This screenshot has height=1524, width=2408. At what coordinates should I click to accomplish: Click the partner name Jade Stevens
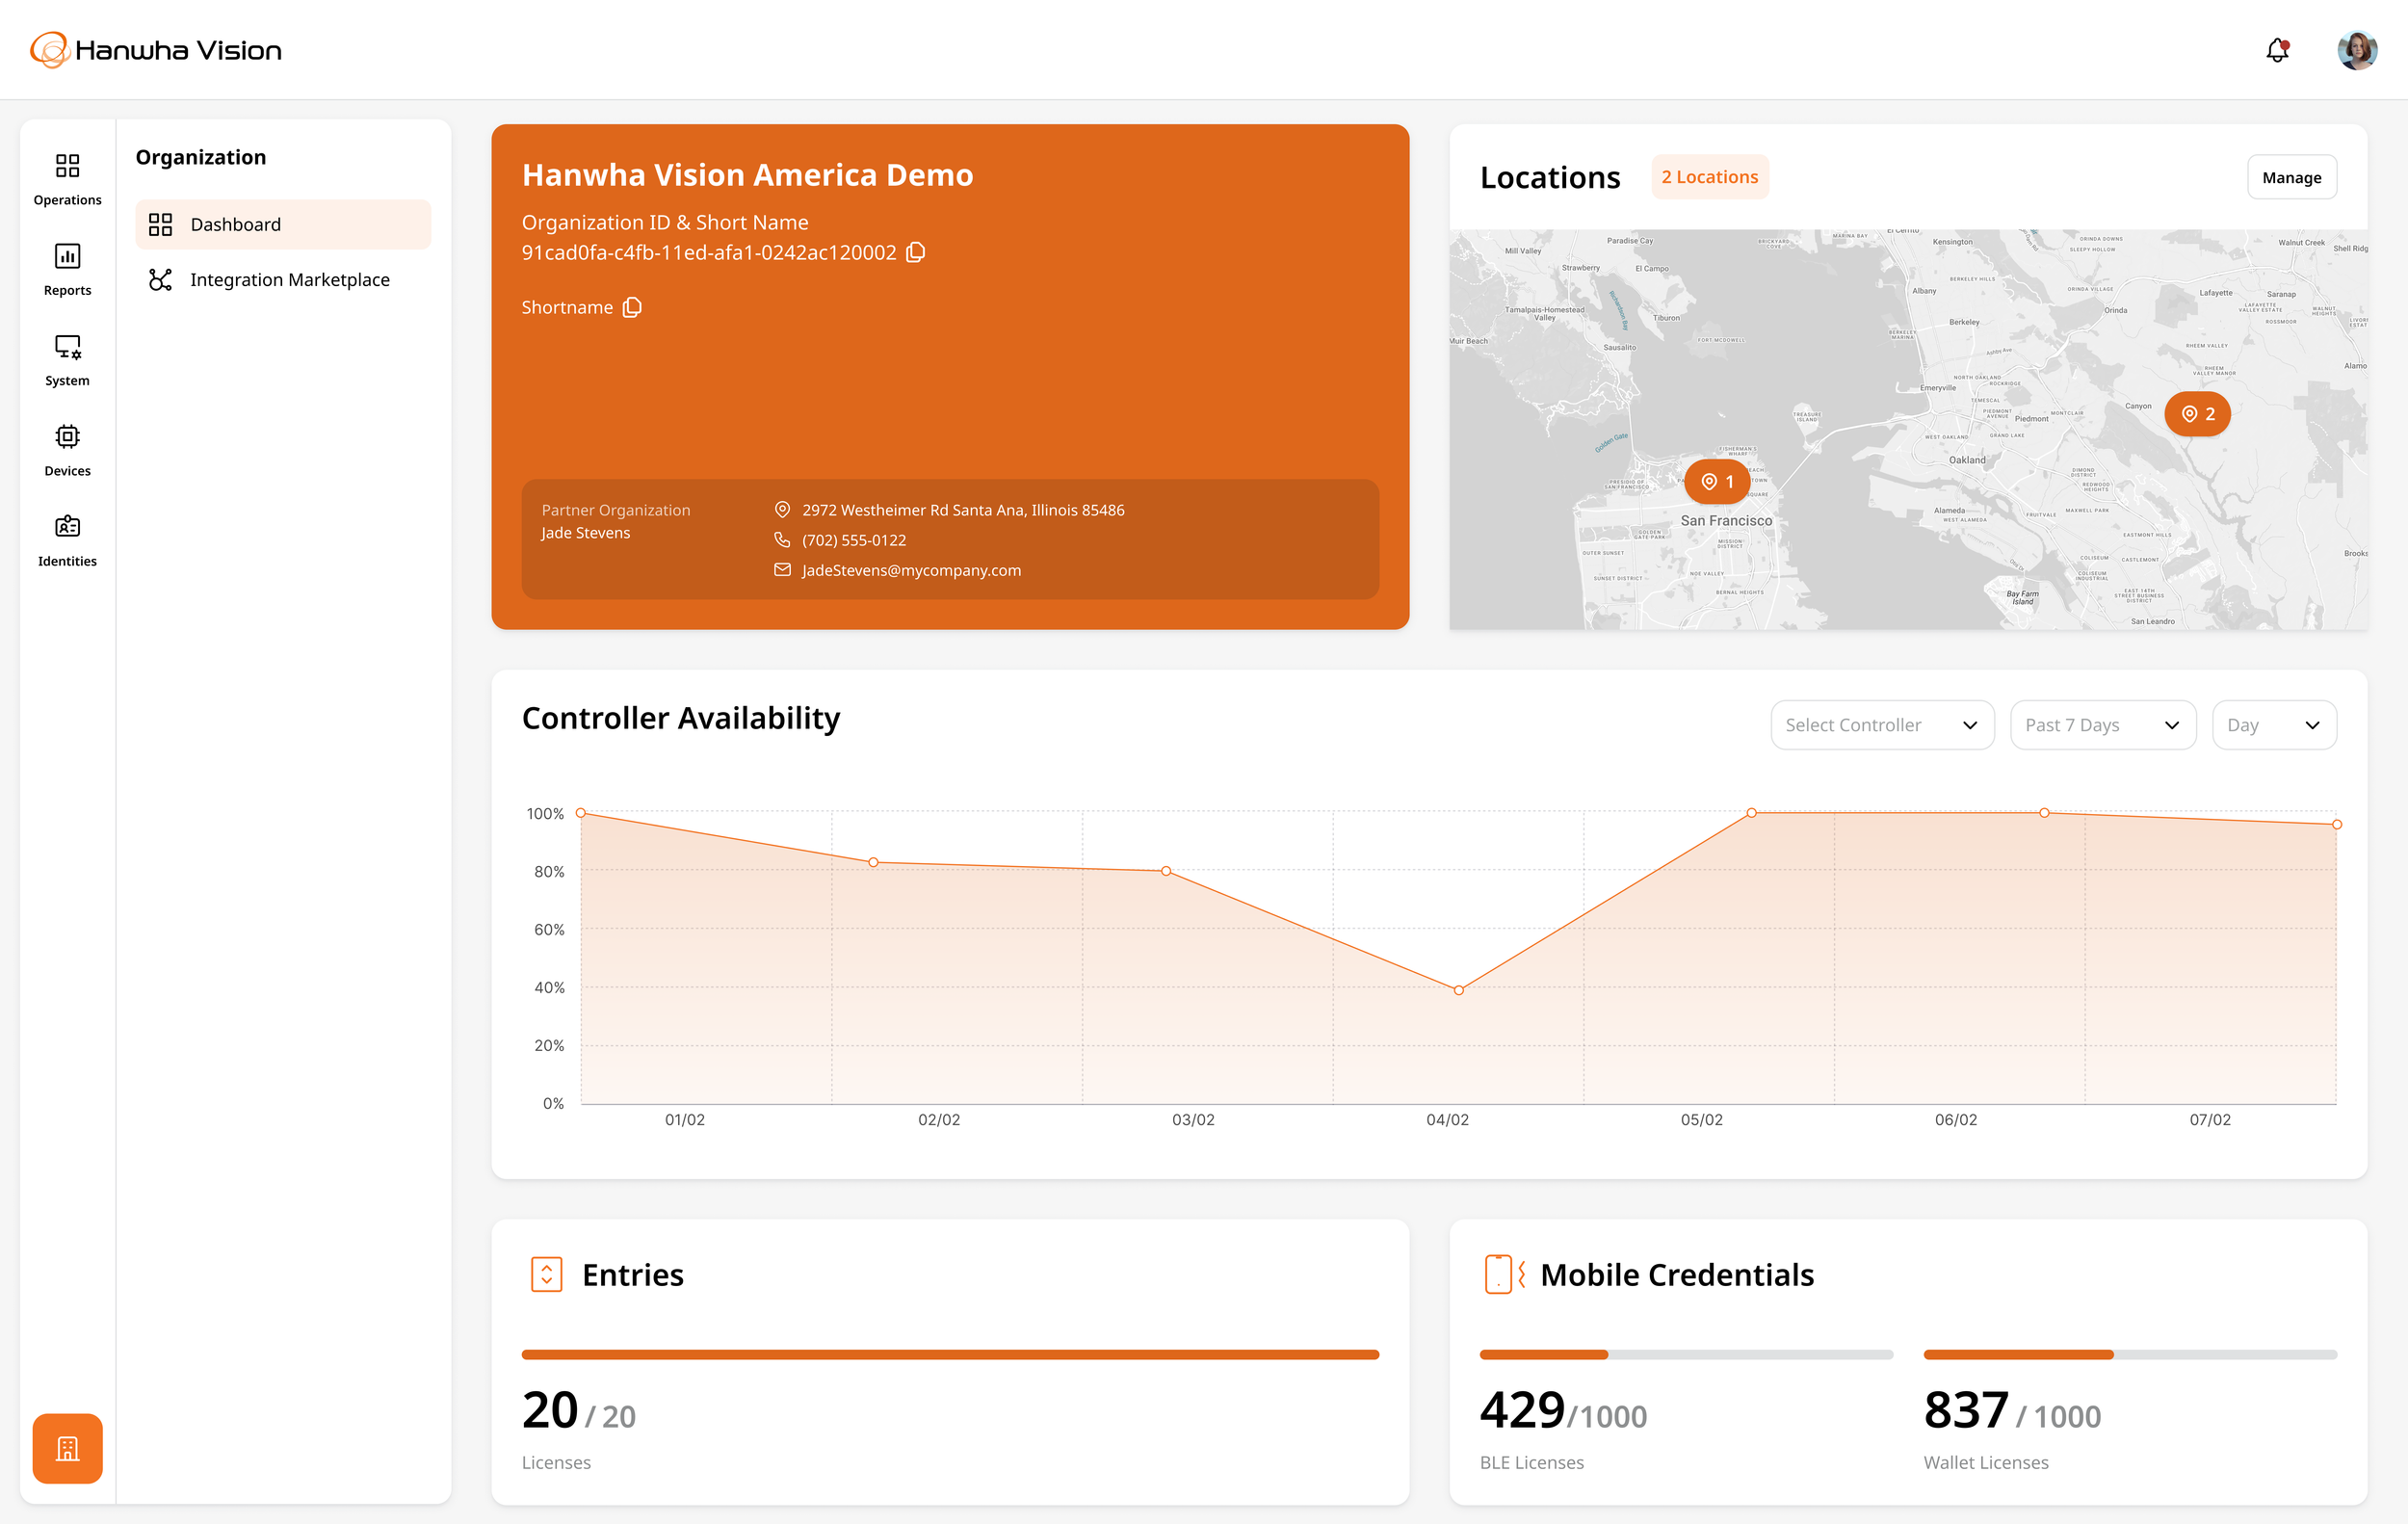point(586,533)
